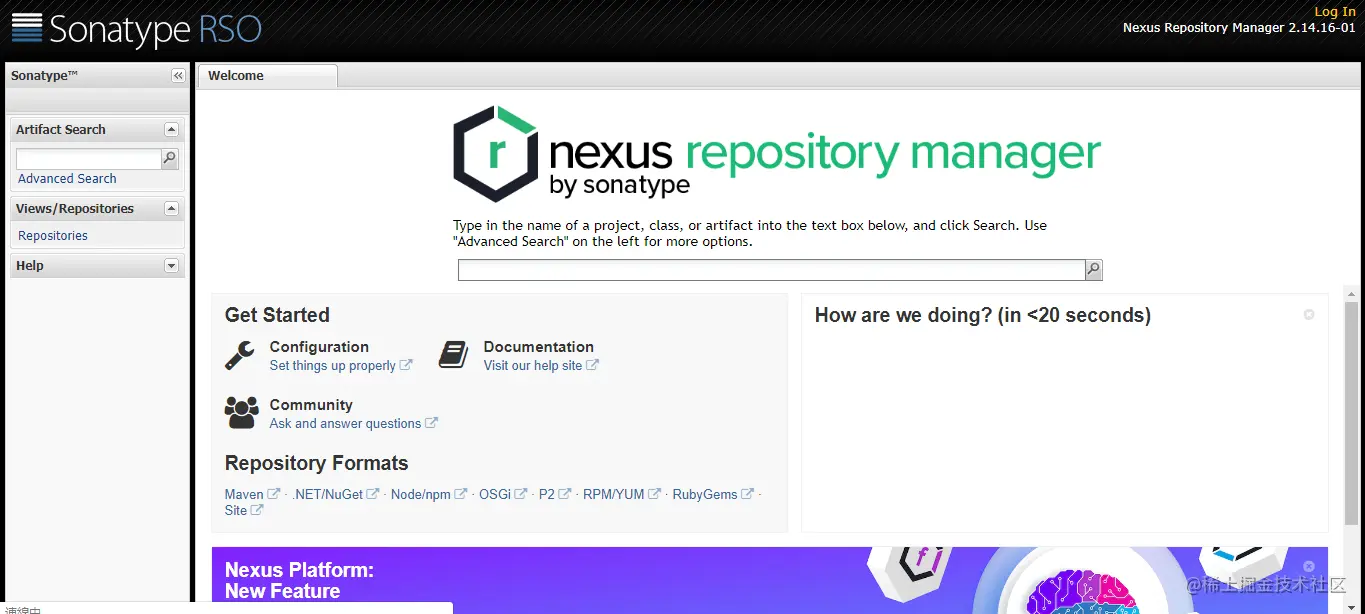The image size is (1365, 614).
Task: Open Ask and answer questions link
Action: pos(345,424)
